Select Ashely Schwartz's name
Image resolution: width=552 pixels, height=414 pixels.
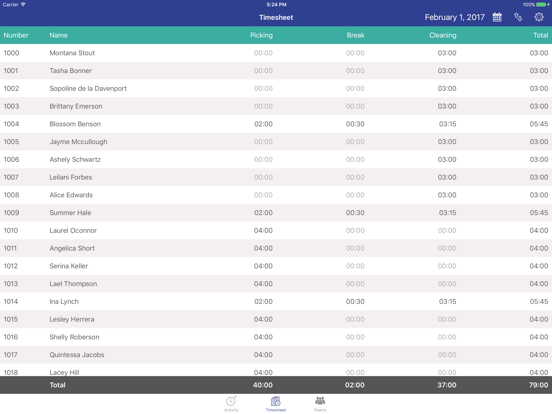[x=75, y=159]
